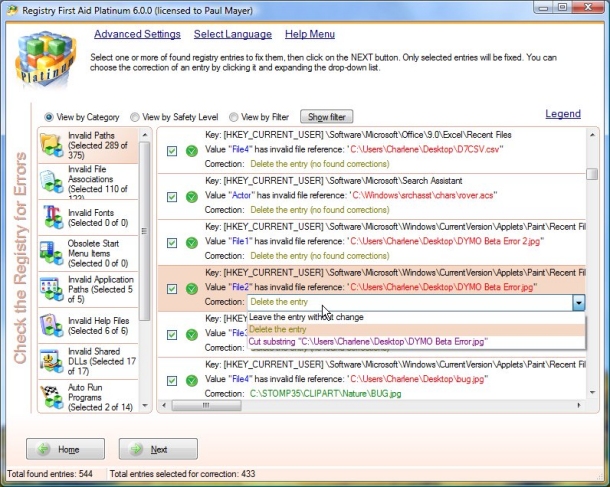Select the Invalid Fonts category icon
Viewport: 610px width, 487px height.
coord(53,217)
